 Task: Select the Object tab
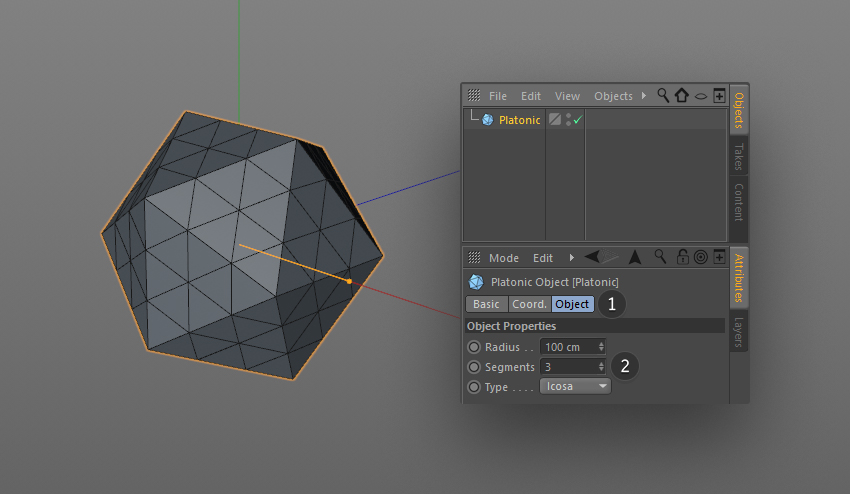[x=572, y=304]
